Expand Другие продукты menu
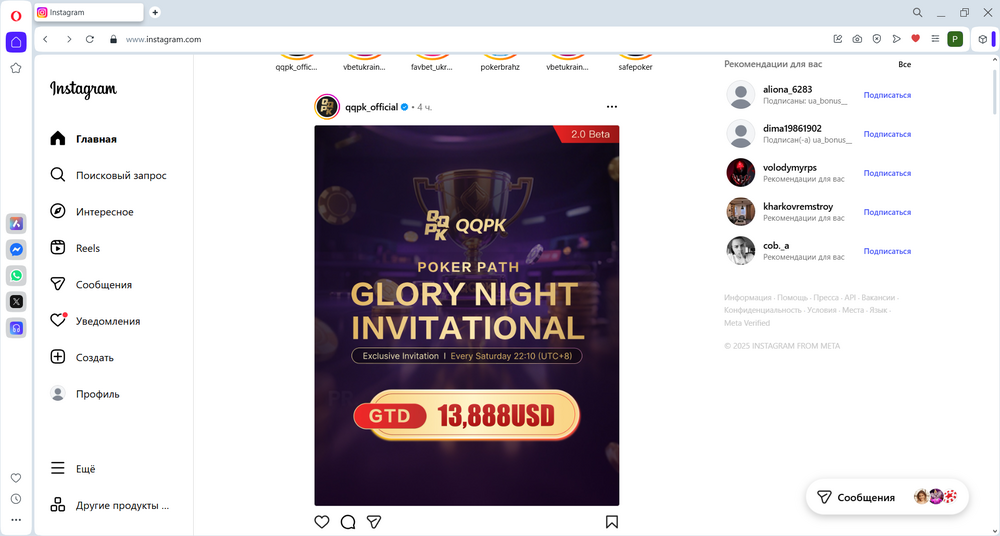1000x536 pixels. 107,505
